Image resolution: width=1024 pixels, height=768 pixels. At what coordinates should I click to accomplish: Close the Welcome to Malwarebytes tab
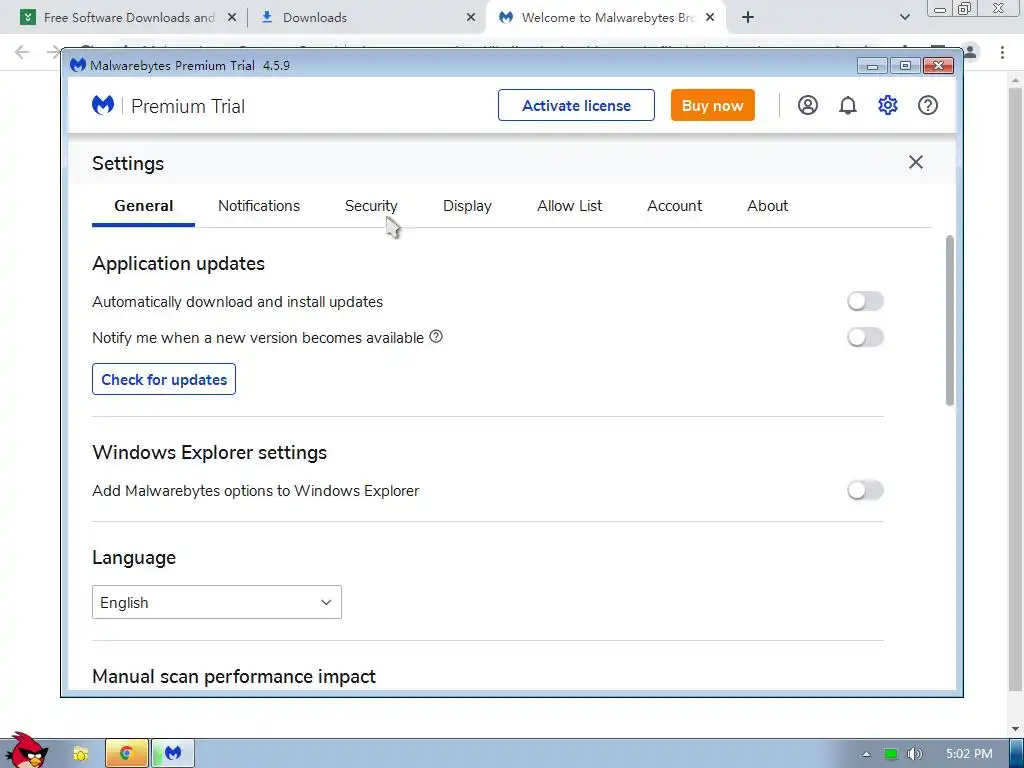pos(711,18)
